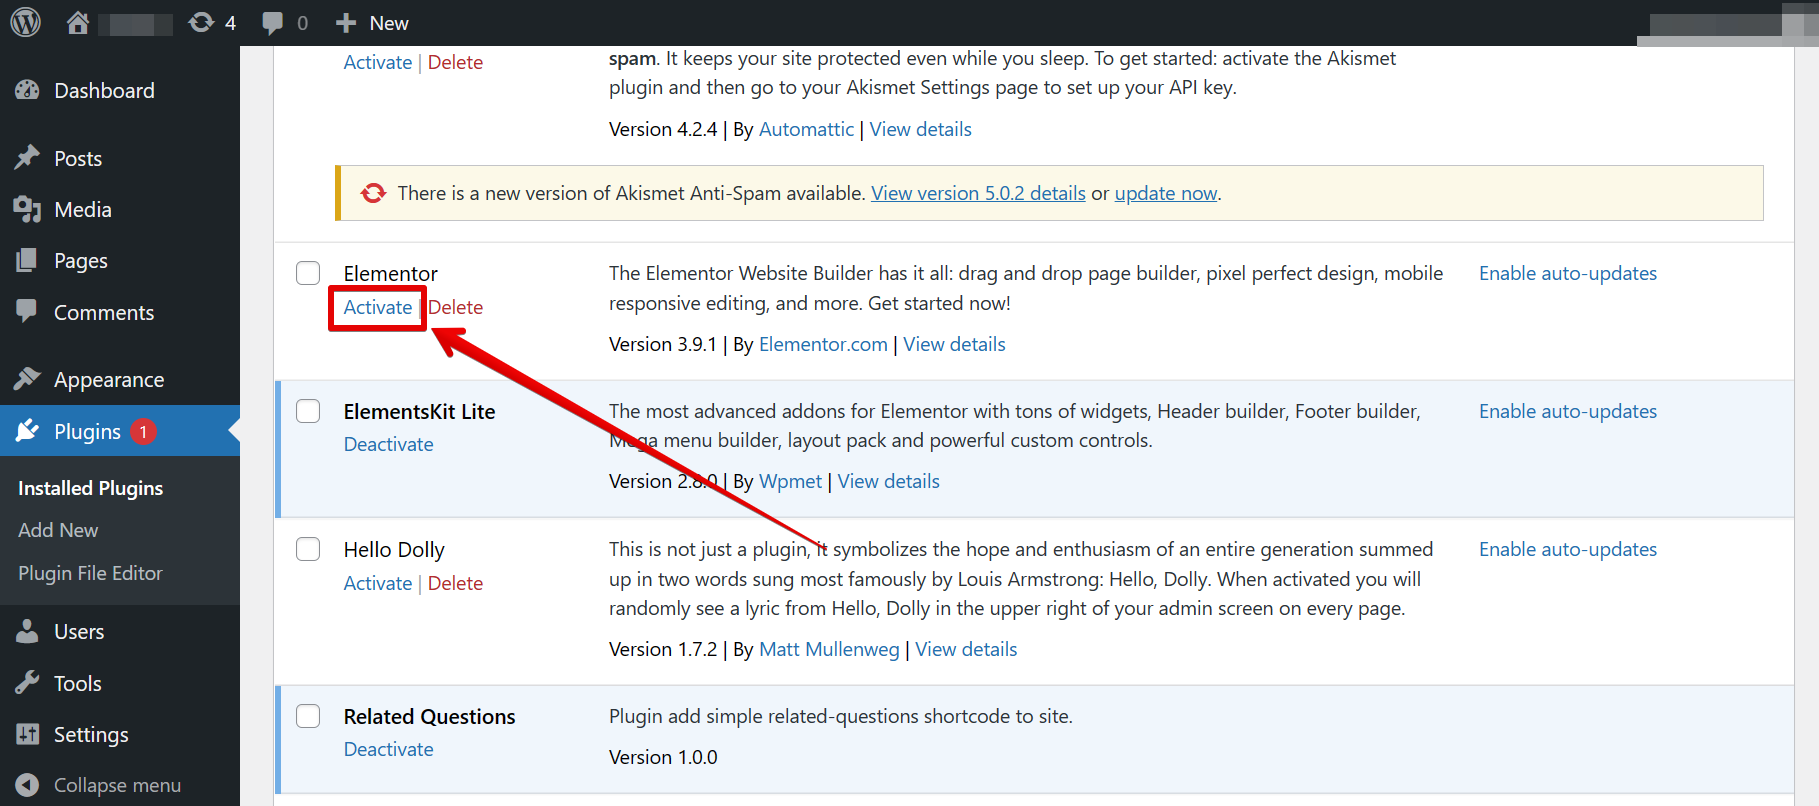Deactivate the ElementsKit Lite plugin
The image size is (1819, 806).
388,444
